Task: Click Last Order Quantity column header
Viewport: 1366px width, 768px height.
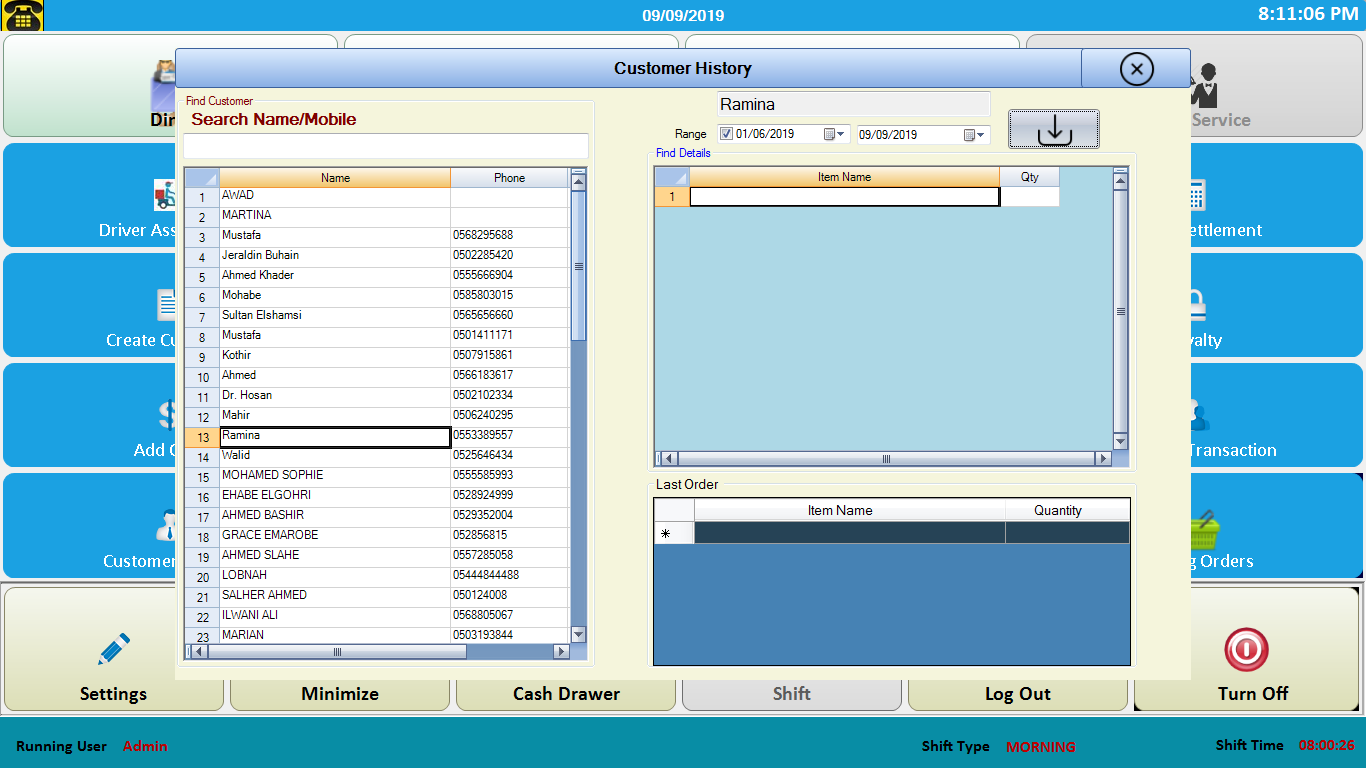Action: (x=1067, y=510)
